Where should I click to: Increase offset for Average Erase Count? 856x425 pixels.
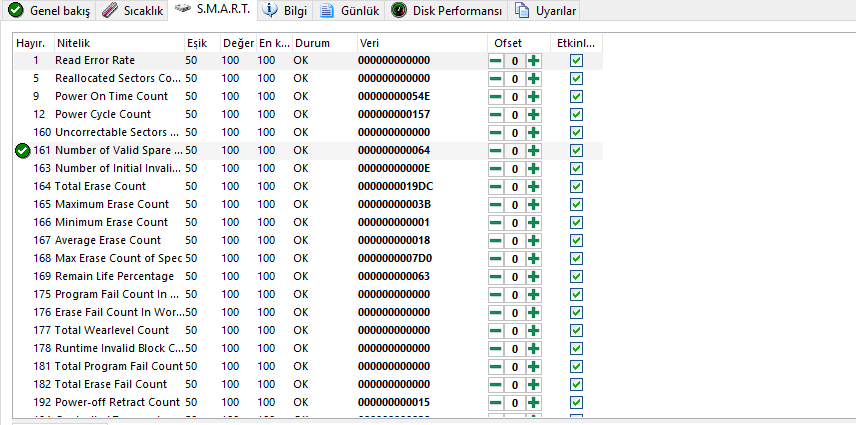(x=534, y=241)
